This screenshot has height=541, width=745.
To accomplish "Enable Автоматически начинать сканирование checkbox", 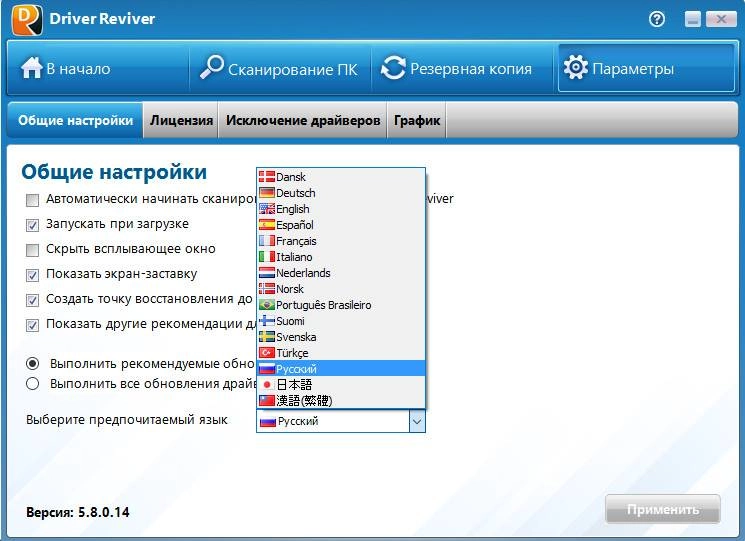I will pyautogui.click(x=32, y=200).
